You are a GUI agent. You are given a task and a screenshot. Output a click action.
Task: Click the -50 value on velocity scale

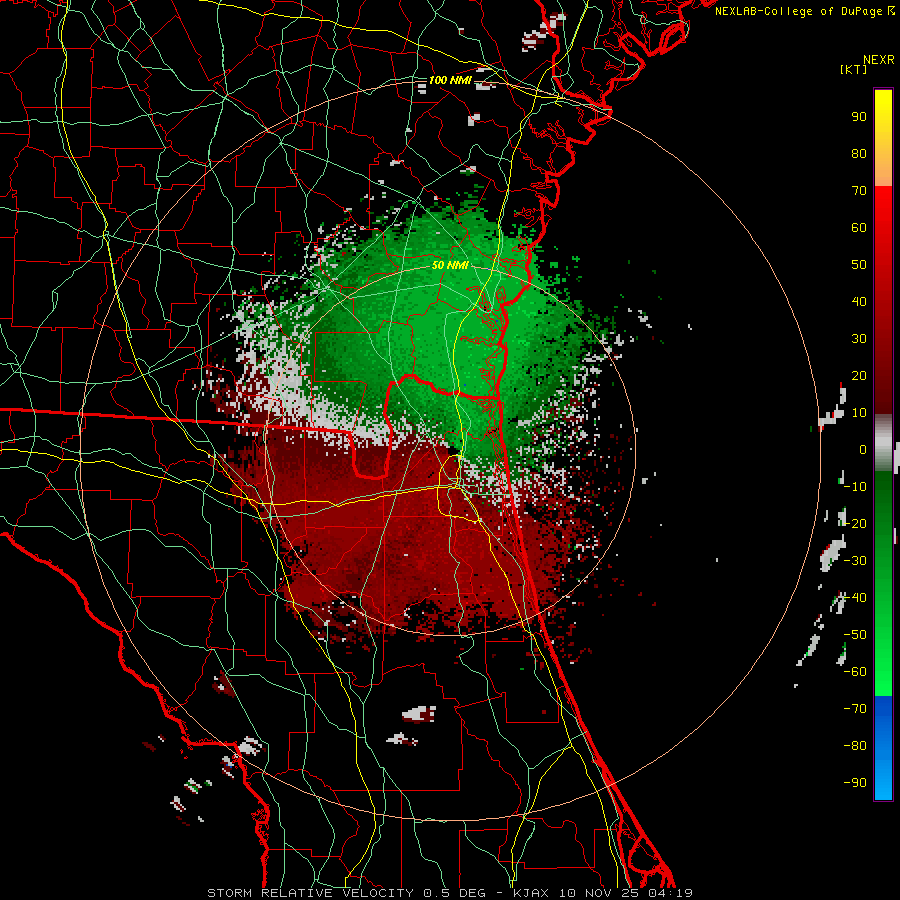855,635
